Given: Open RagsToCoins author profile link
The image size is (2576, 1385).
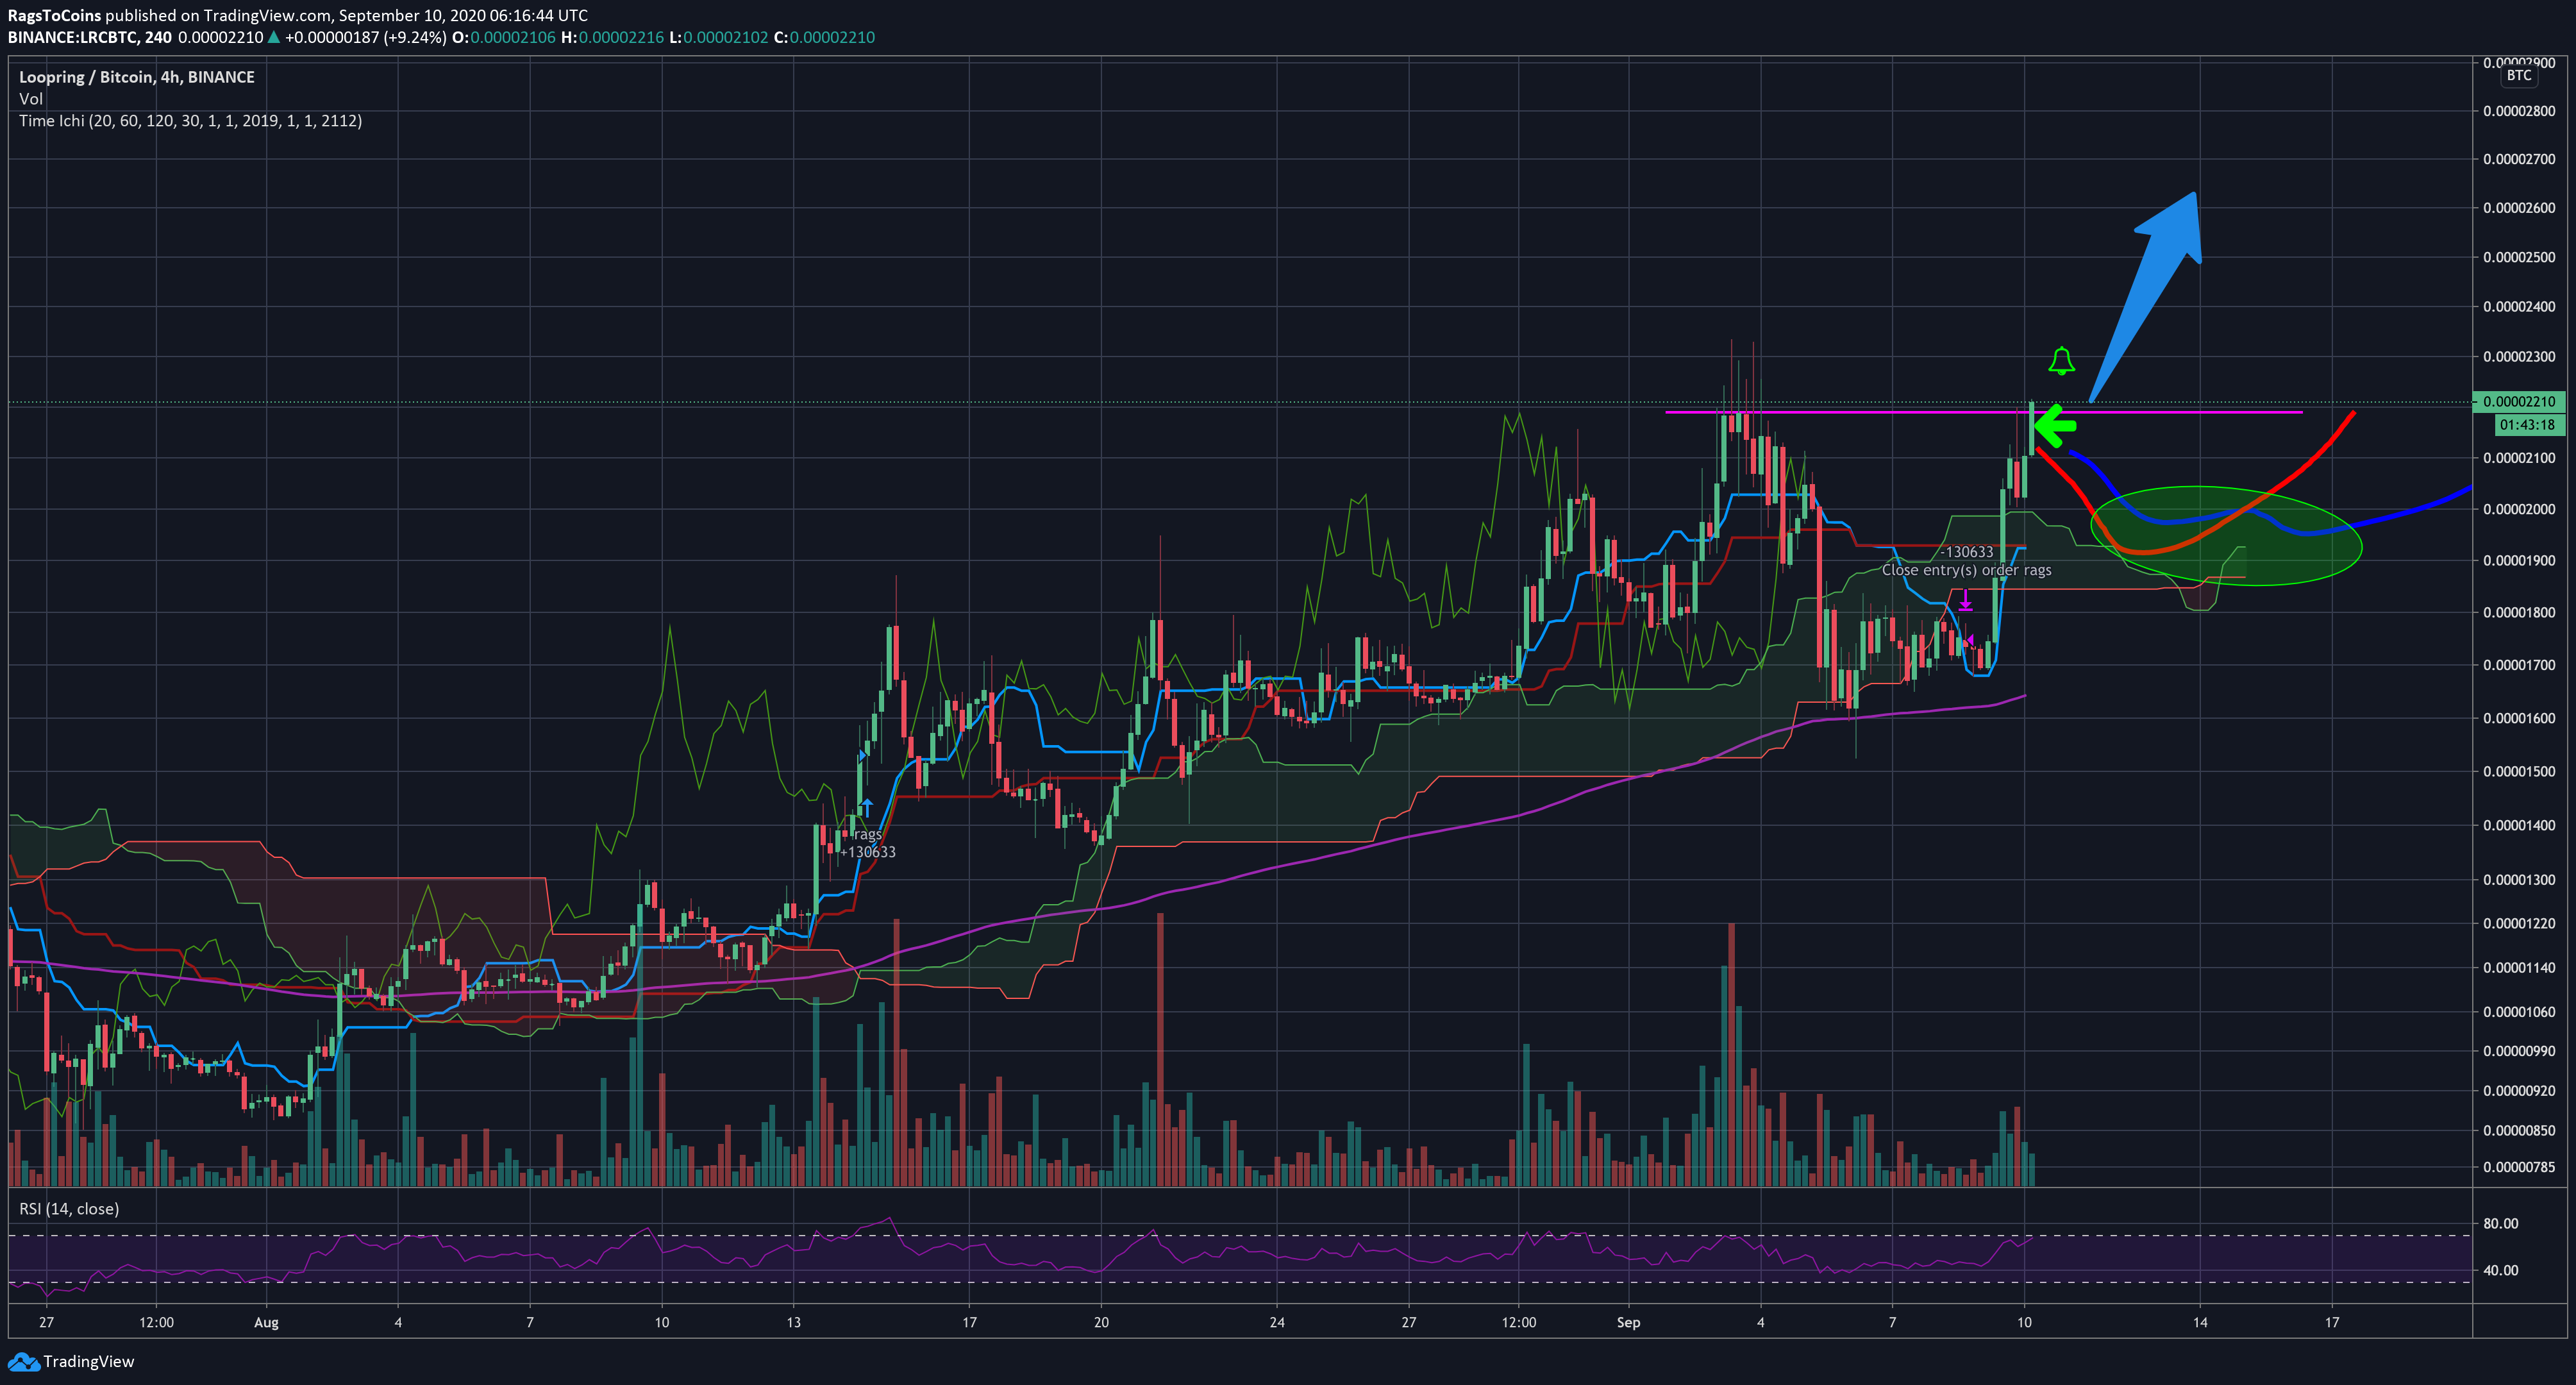Looking at the screenshot, I should click(54, 15).
